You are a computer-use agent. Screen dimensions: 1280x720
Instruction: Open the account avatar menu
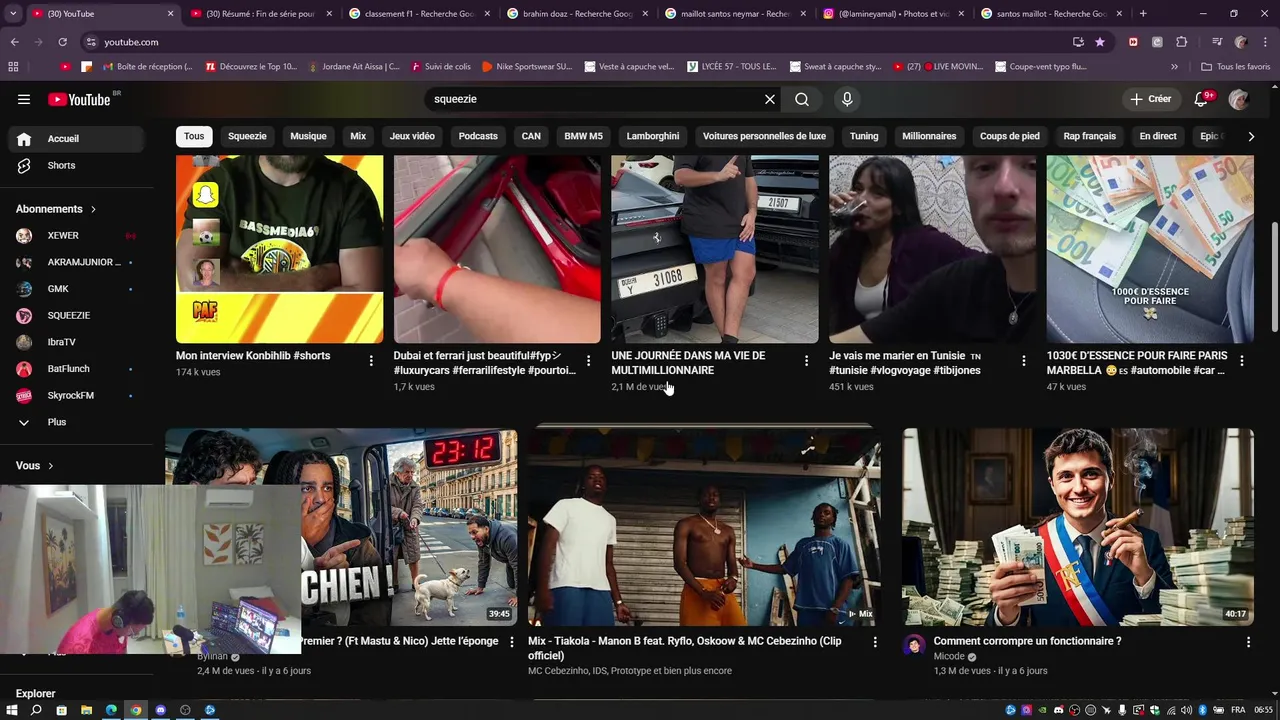pyautogui.click(x=1239, y=99)
